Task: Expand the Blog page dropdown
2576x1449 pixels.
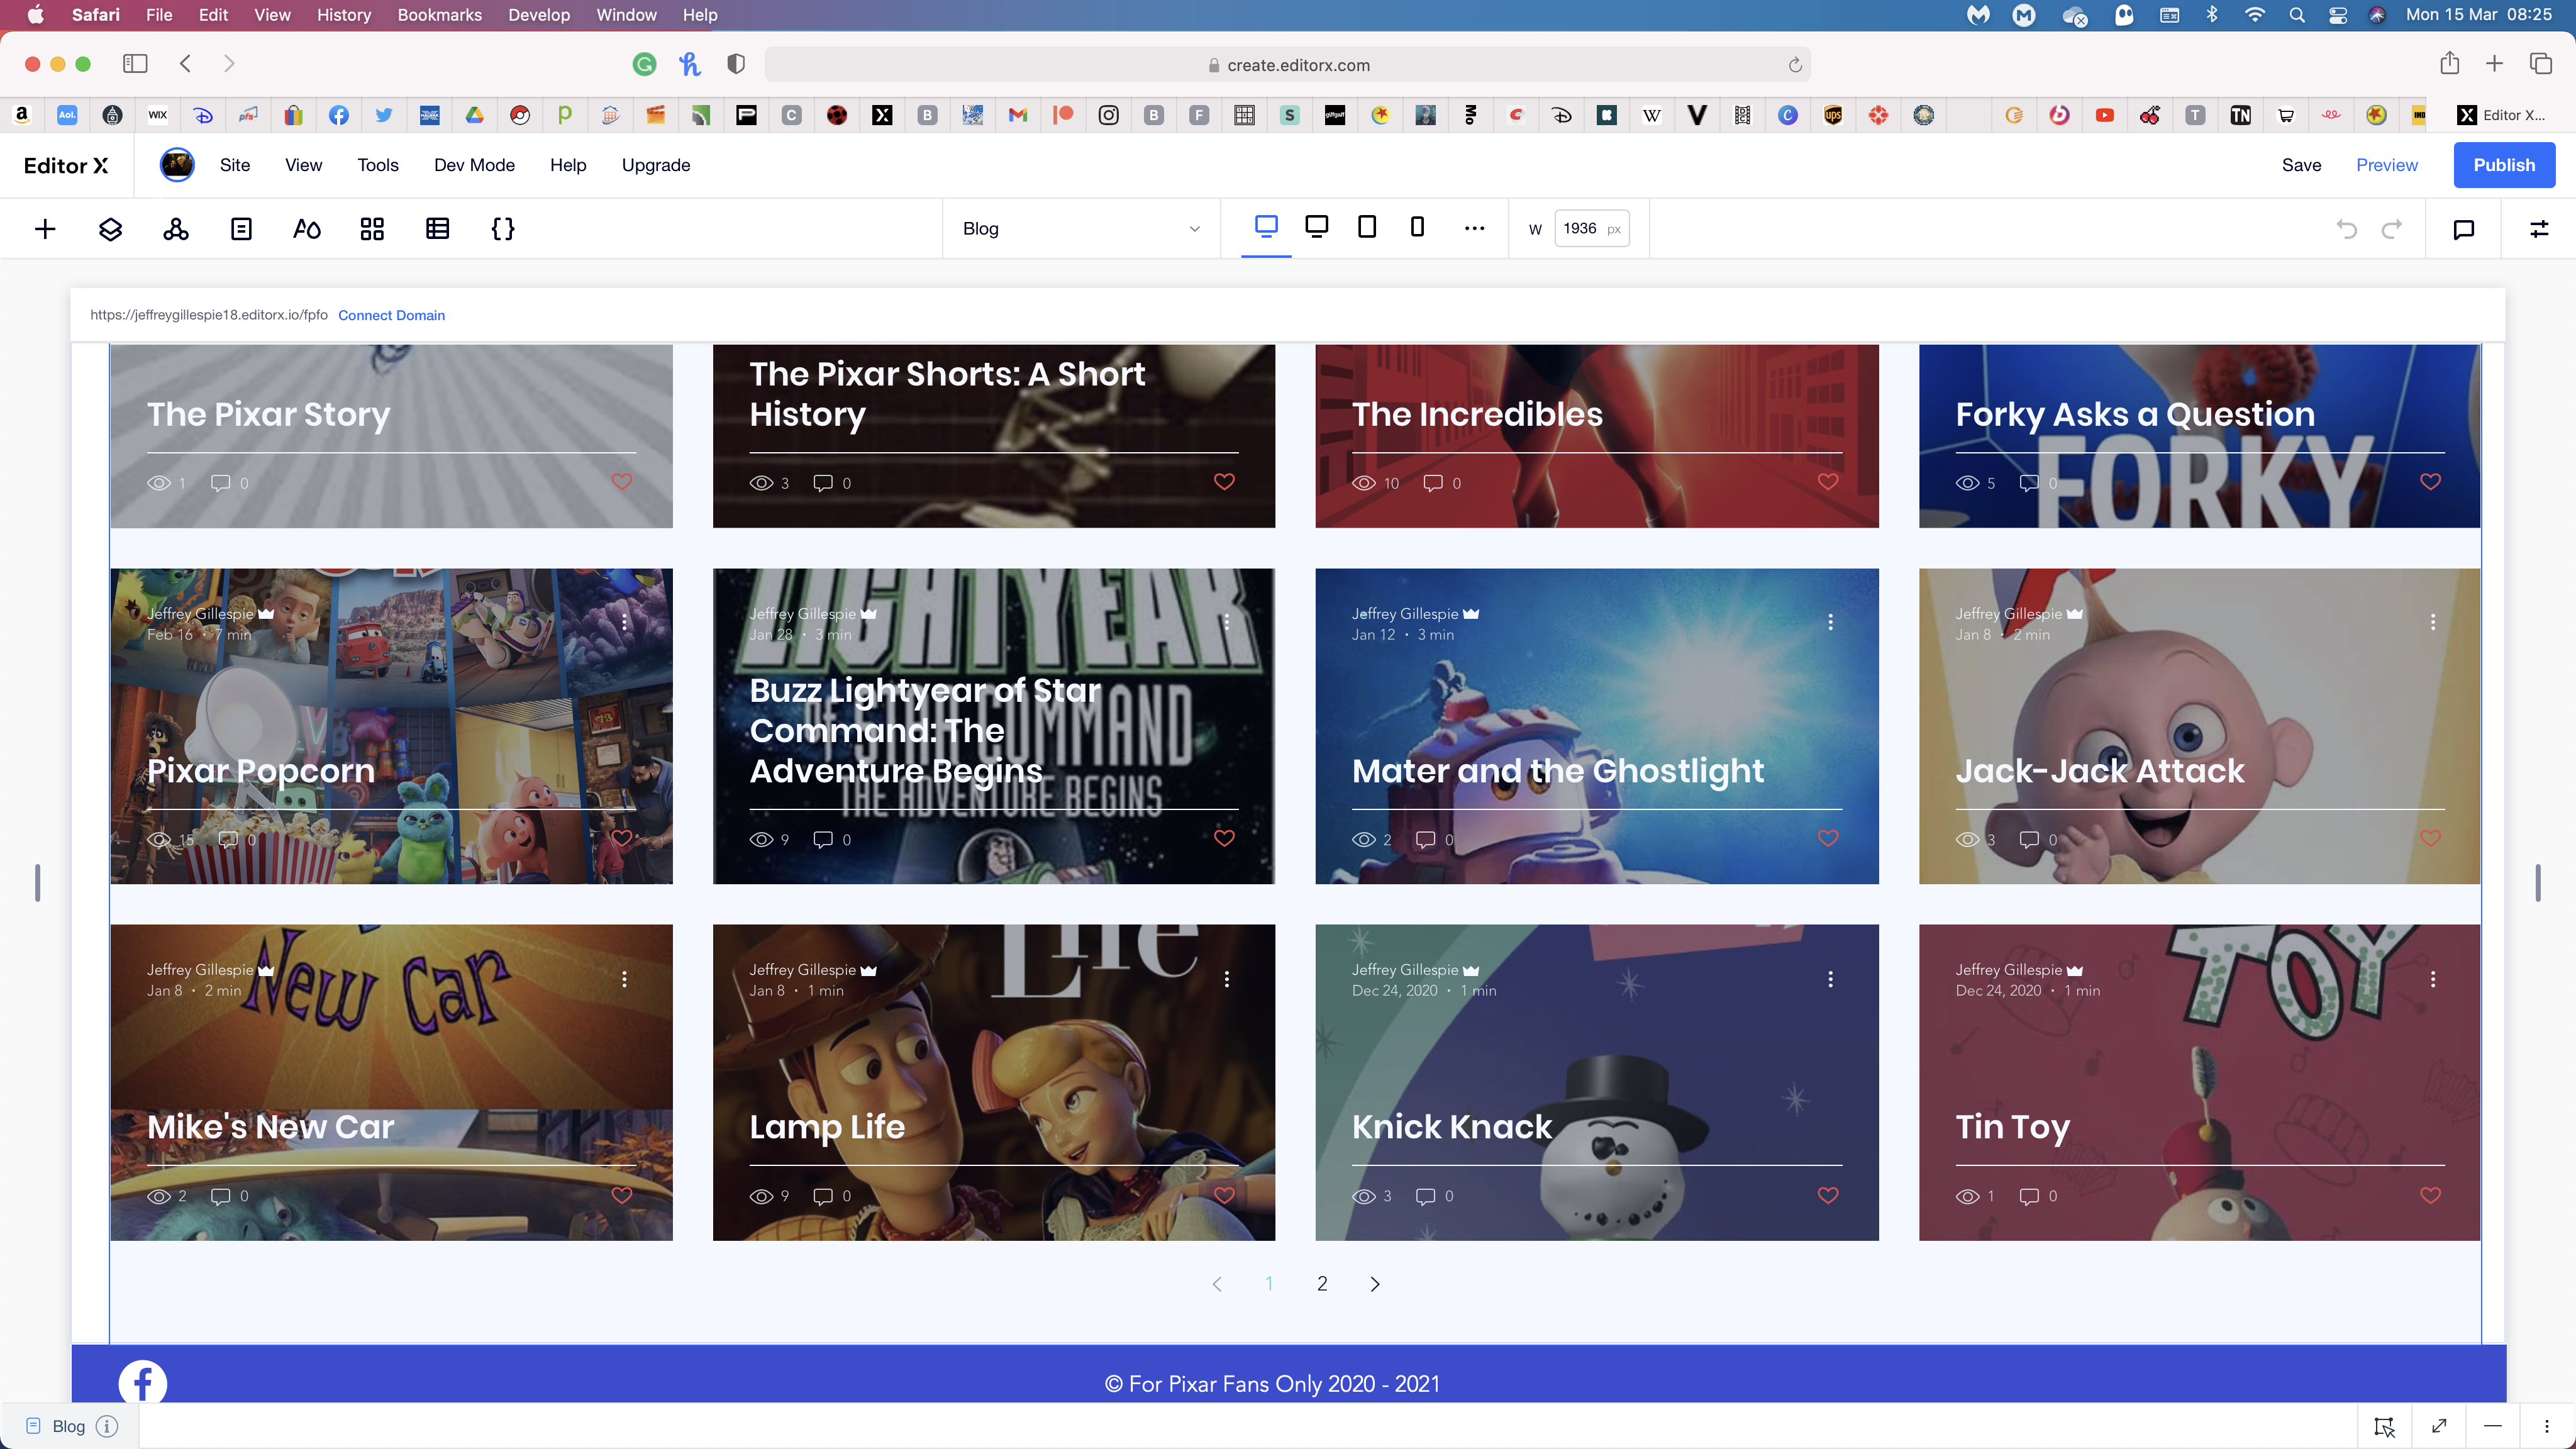Action: pyautogui.click(x=1080, y=229)
